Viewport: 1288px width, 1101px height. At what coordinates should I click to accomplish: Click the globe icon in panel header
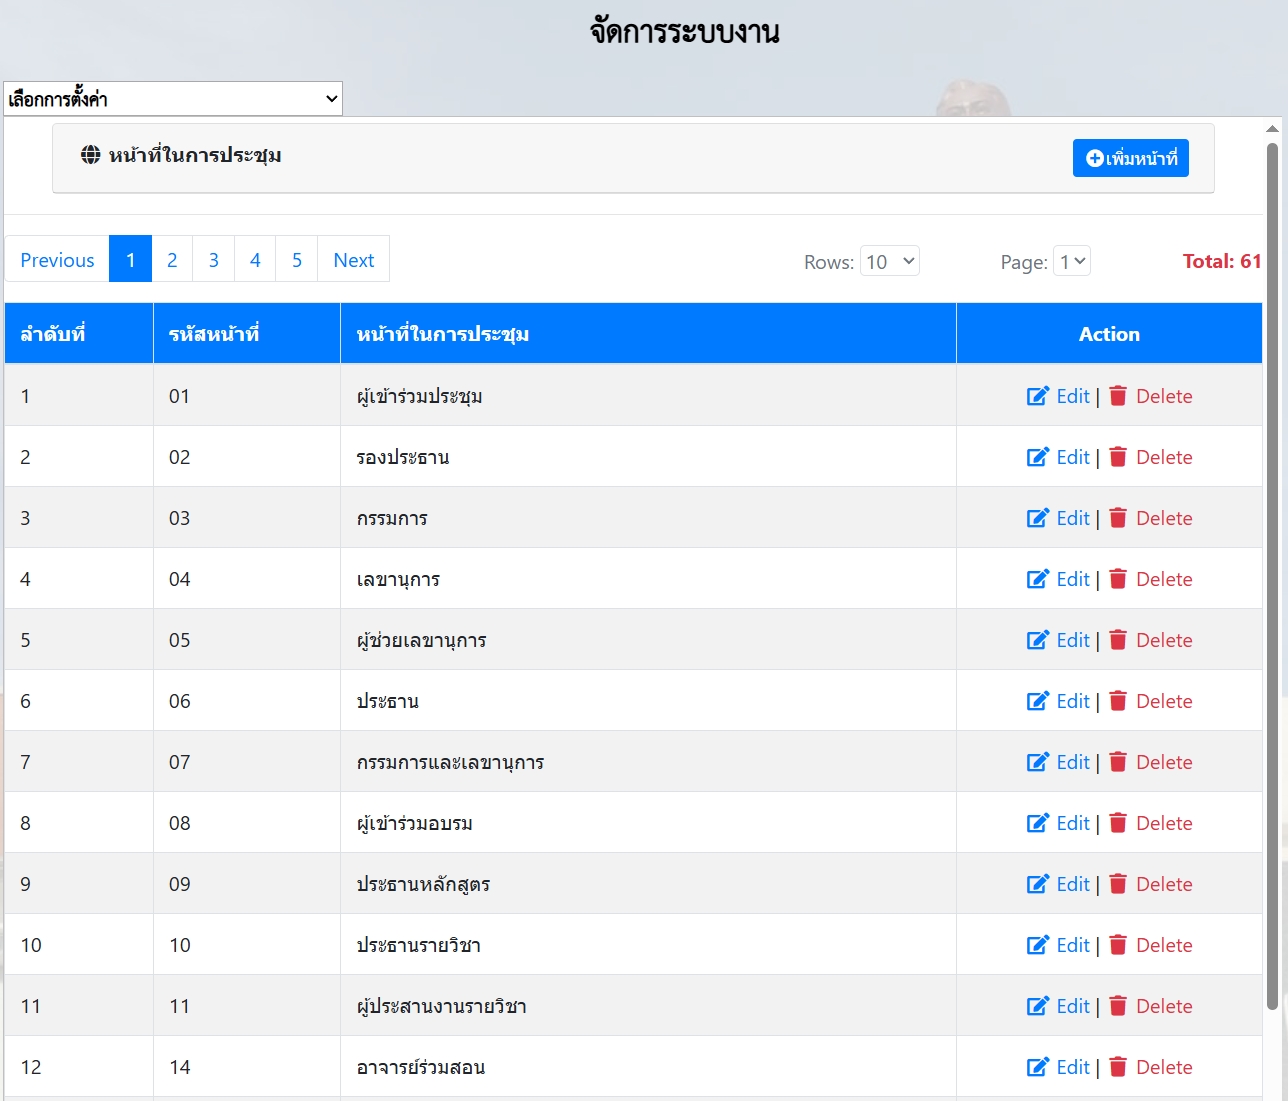click(91, 155)
